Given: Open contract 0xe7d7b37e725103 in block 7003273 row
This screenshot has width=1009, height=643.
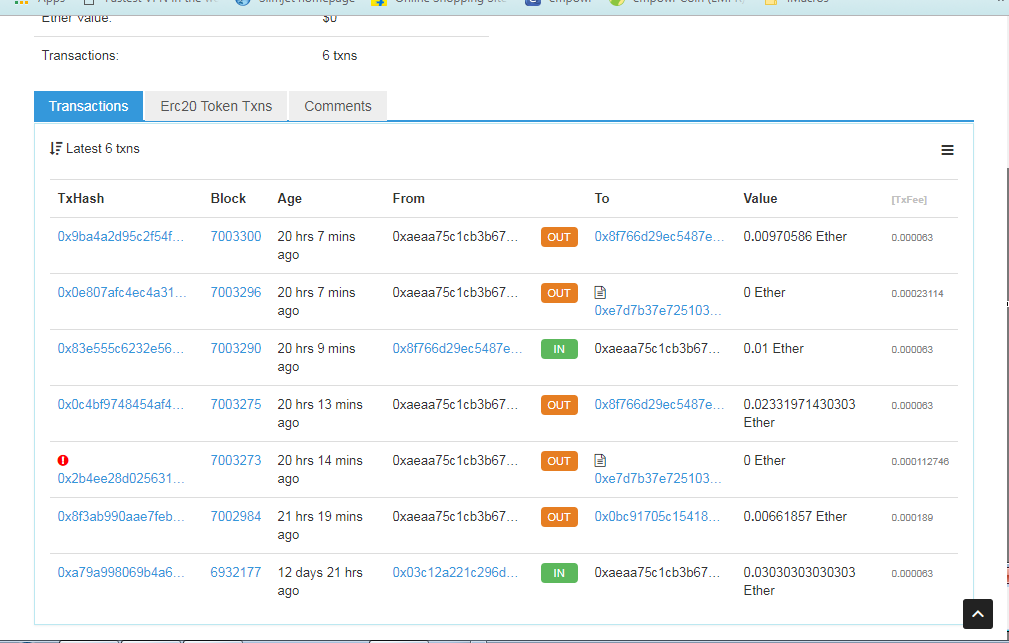Looking at the screenshot, I should click(658, 478).
